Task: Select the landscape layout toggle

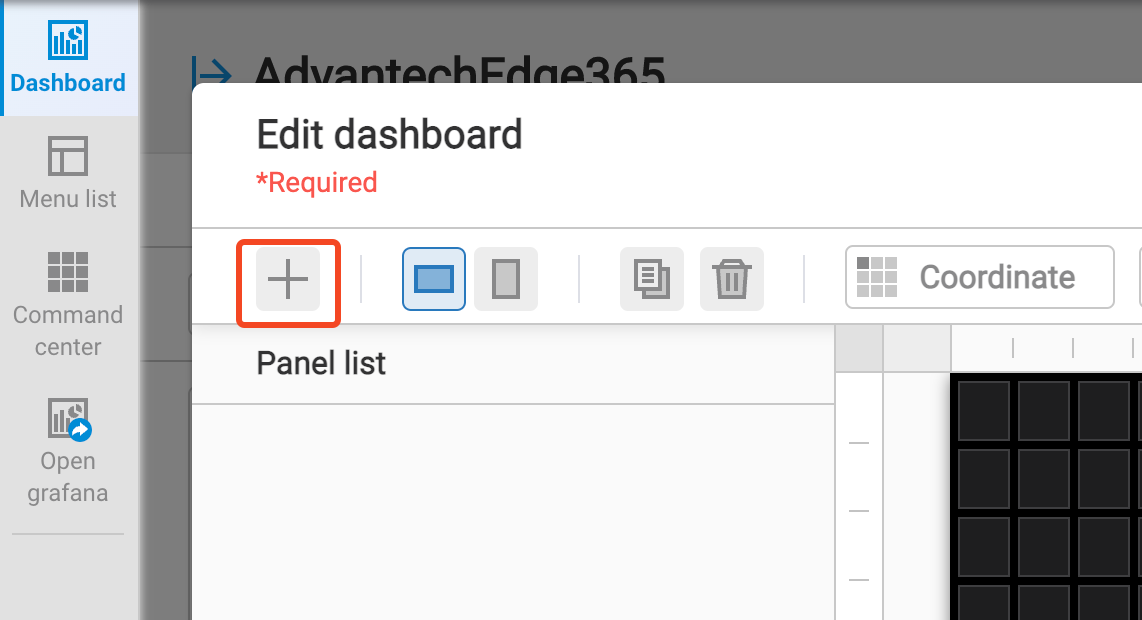Action: [433, 278]
